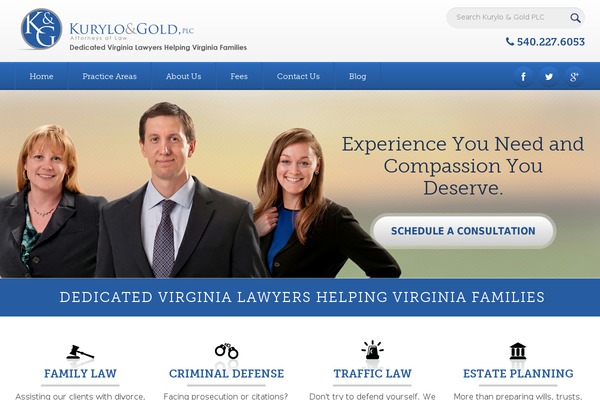This screenshot has height=400, width=600.
Task: Open the Practice Areas menu
Action: tap(109, 76)
